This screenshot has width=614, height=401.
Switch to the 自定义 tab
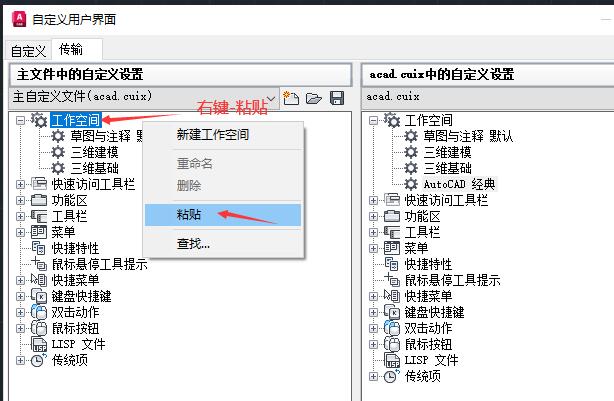click(x=28, y=51)
